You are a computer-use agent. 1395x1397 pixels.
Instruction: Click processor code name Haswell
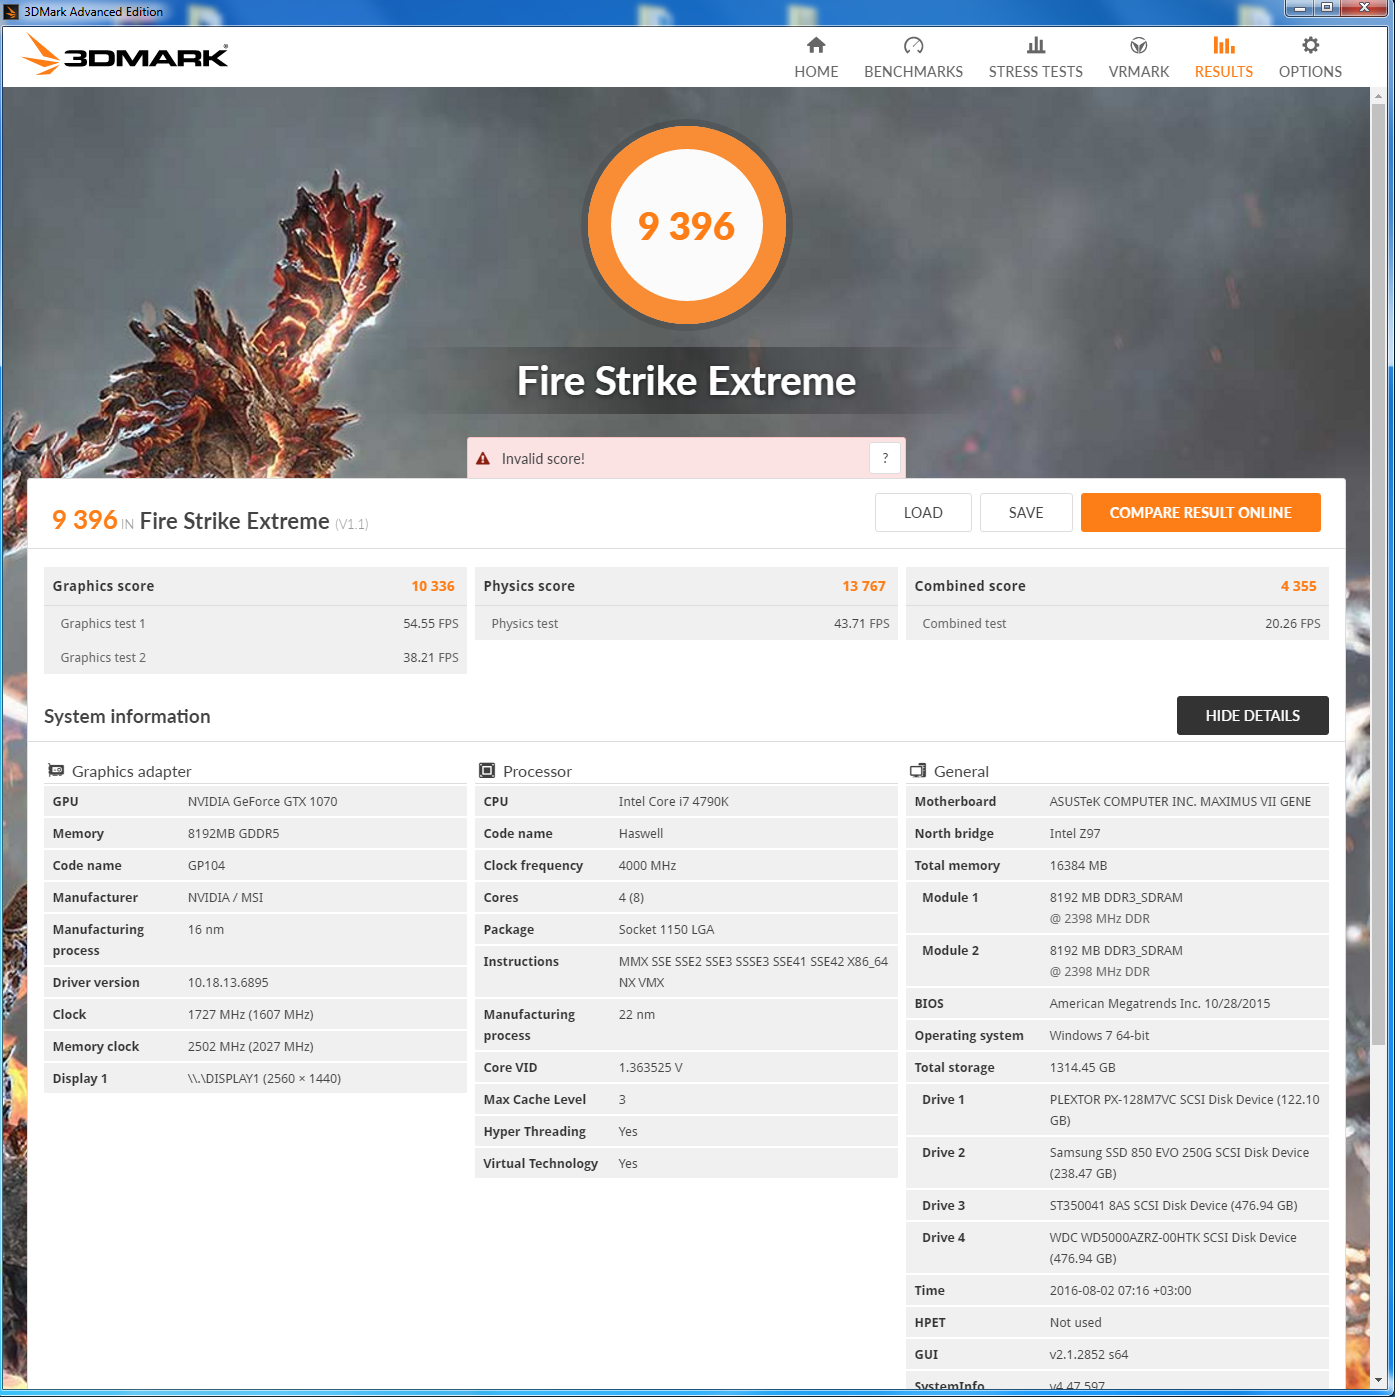point(641,833)
